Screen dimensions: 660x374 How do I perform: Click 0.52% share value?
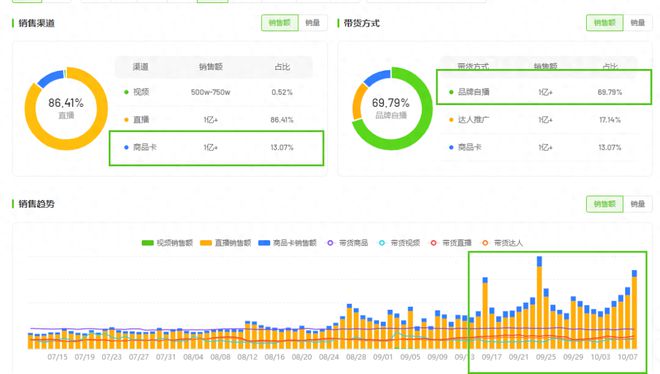282,92
